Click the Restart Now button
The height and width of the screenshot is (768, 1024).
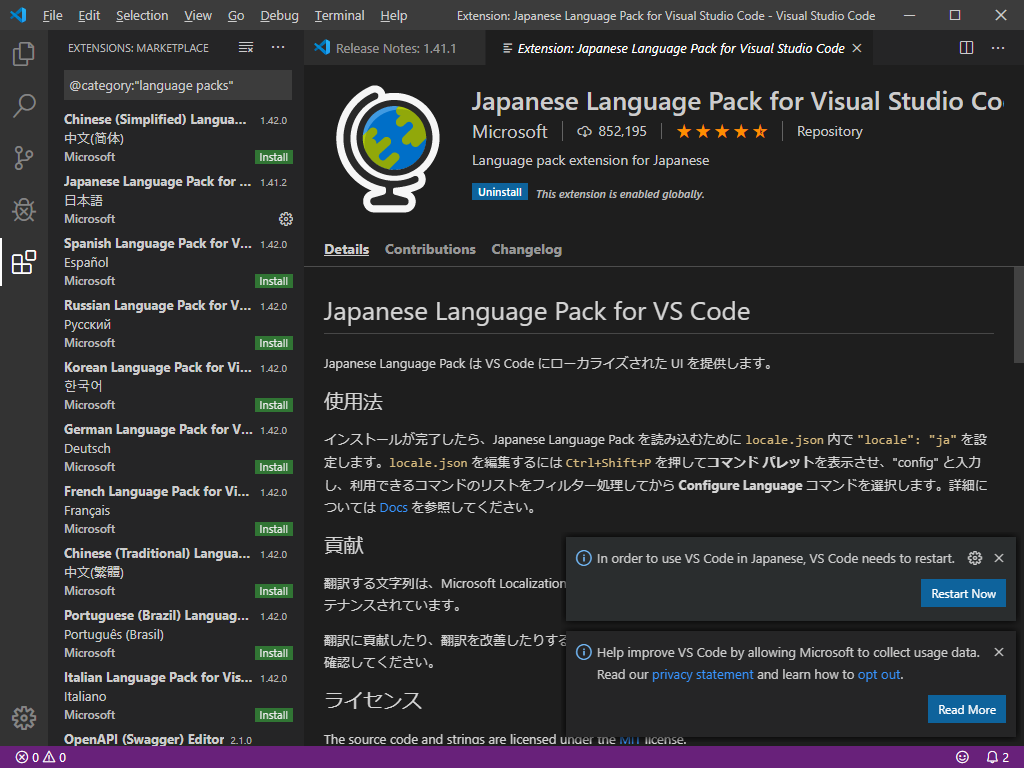click(x=963, y=593)
